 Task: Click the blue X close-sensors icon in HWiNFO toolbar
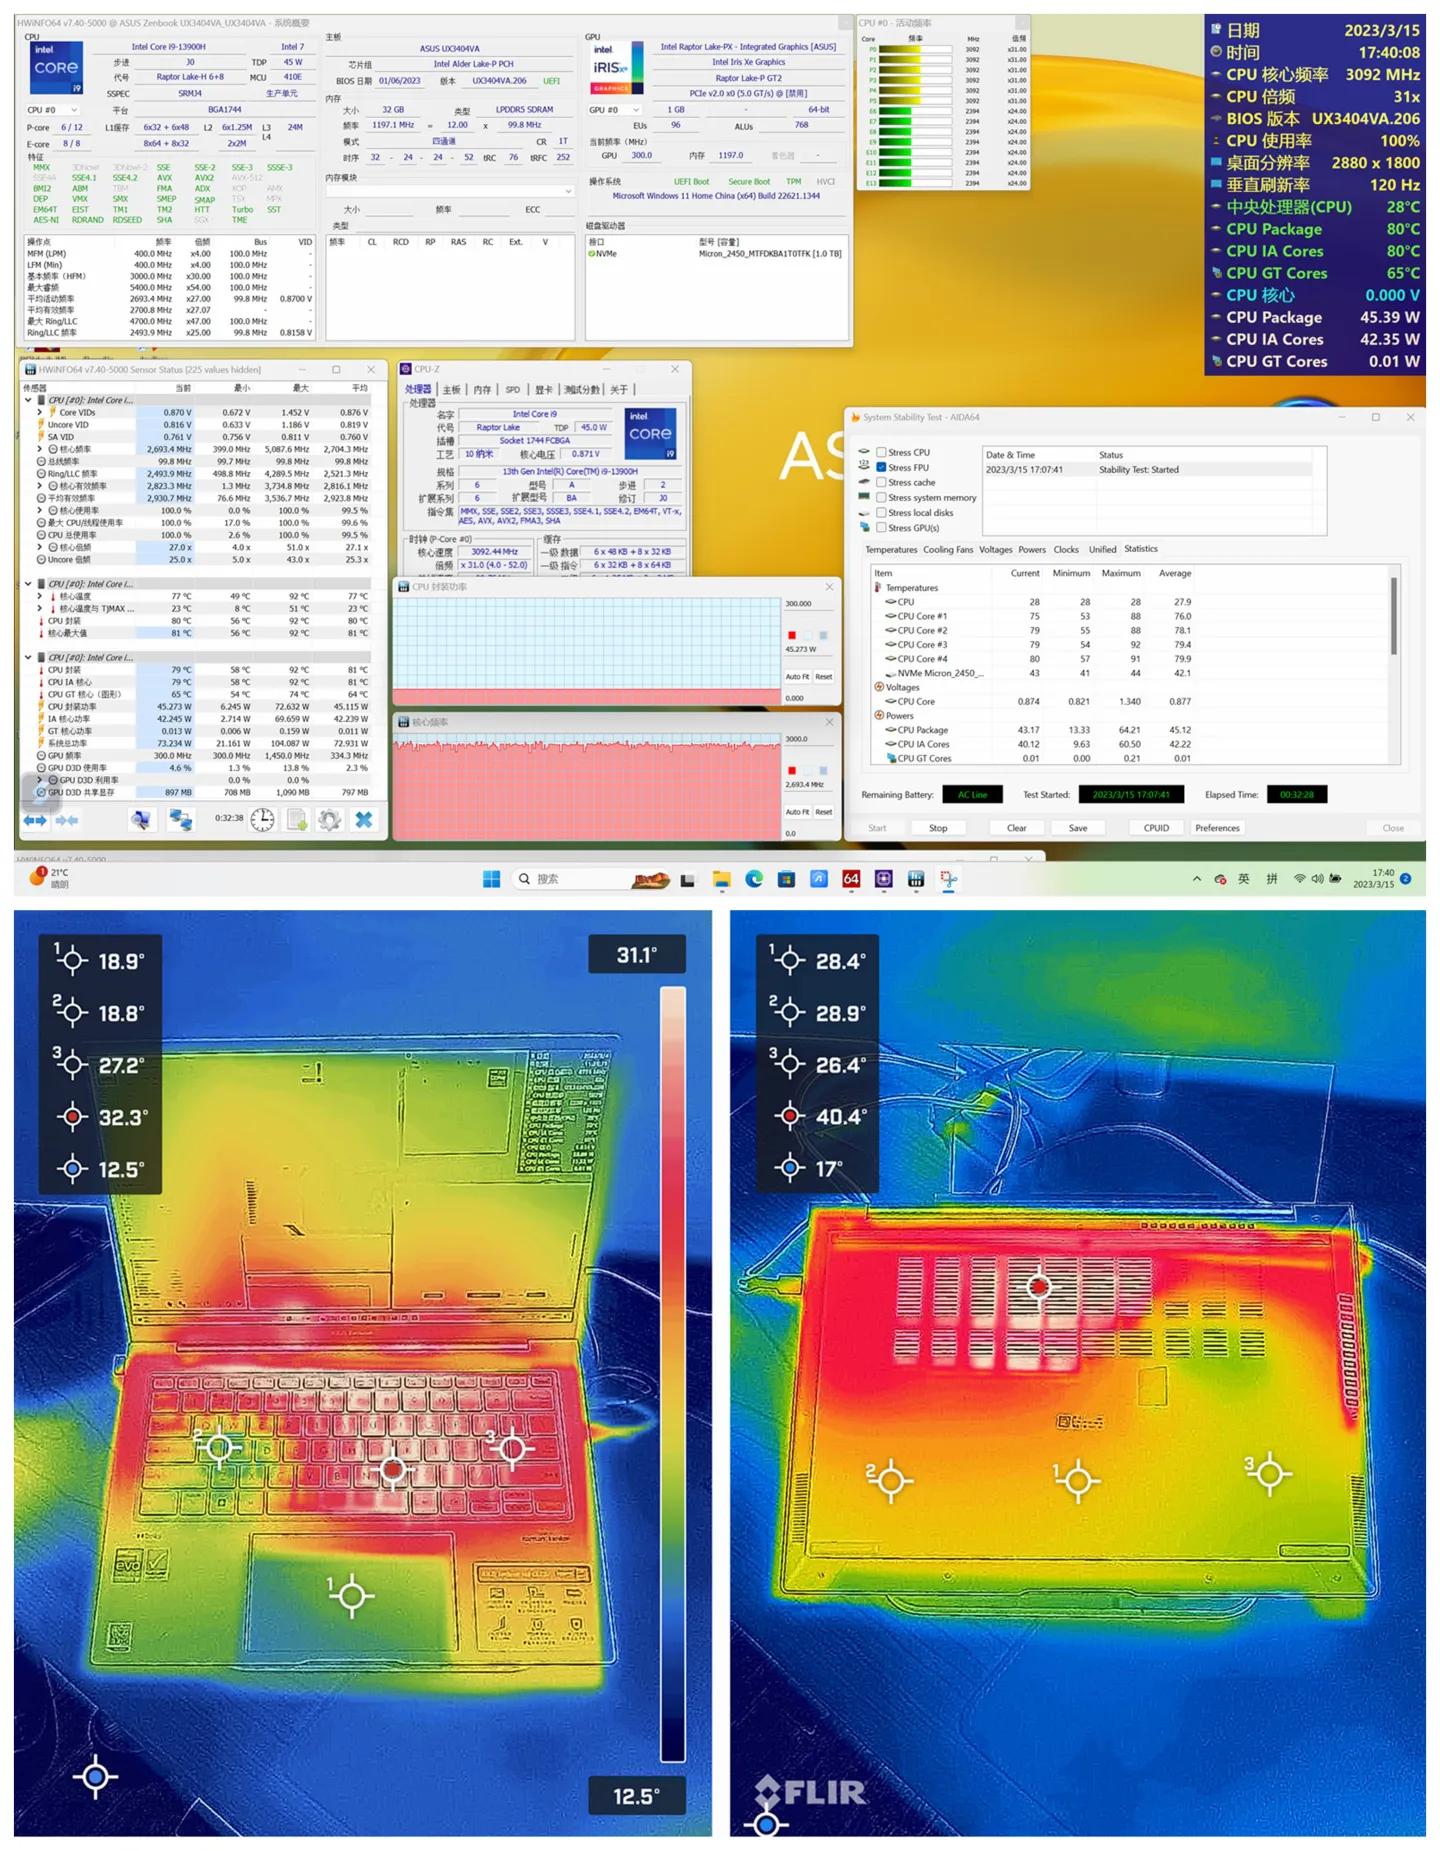[364, 820]
